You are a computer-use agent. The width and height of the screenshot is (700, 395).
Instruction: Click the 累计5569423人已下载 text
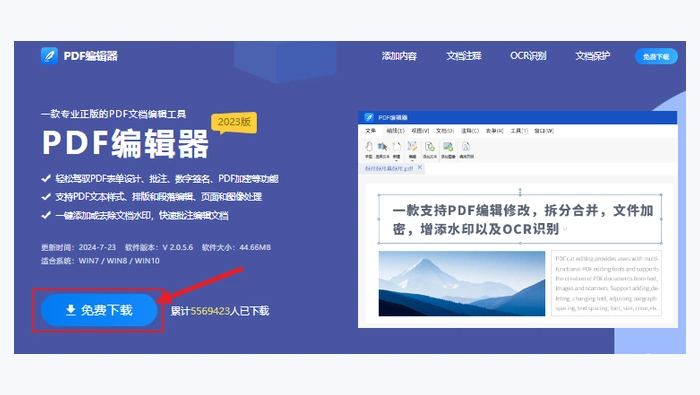click(x=220, y=311)
